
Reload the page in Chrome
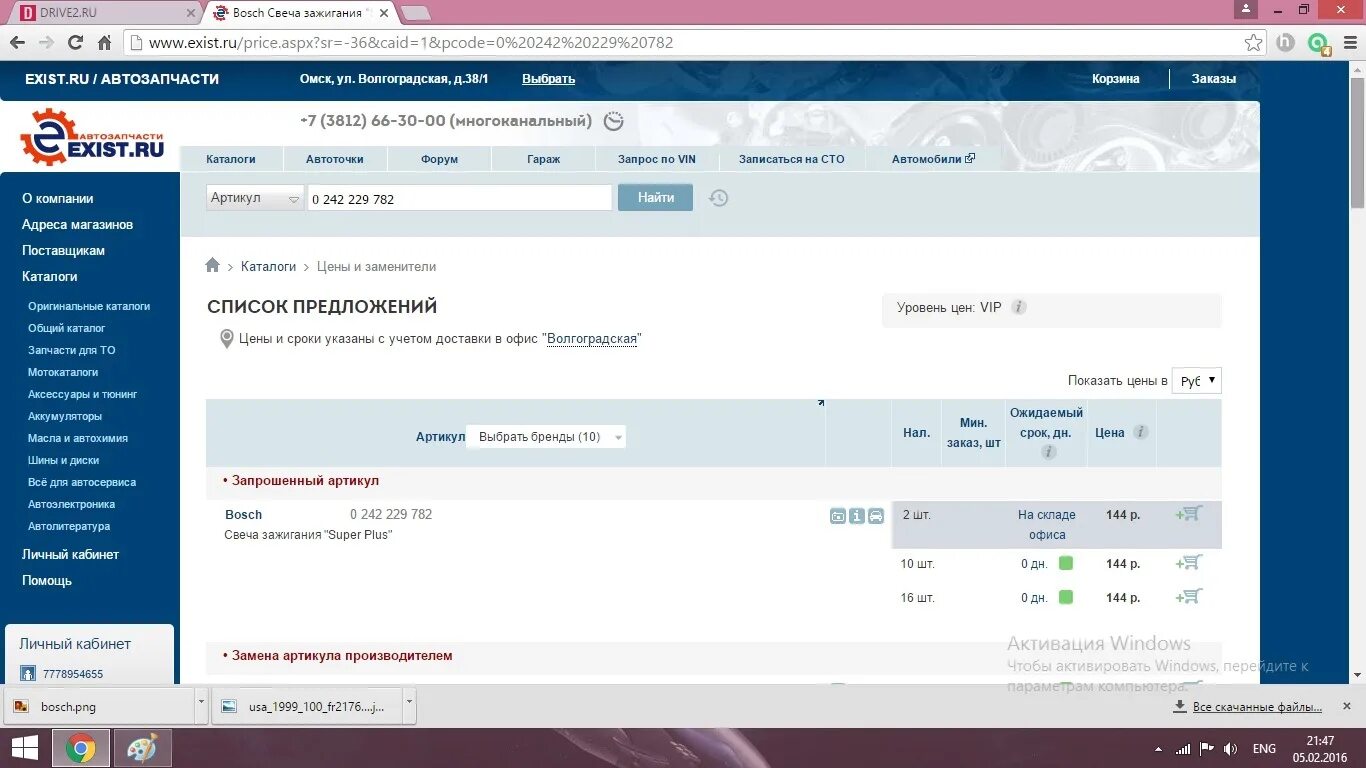click(75, 43)
